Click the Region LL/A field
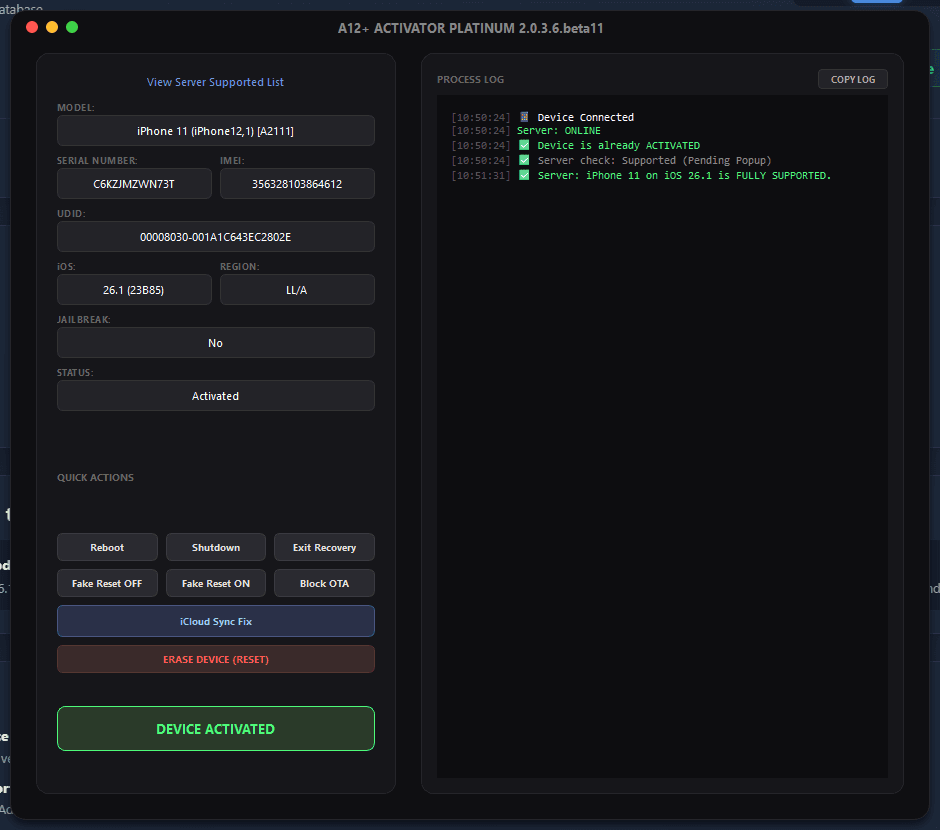This screenshot has height=830, width=940. click(x=297, y=289)
